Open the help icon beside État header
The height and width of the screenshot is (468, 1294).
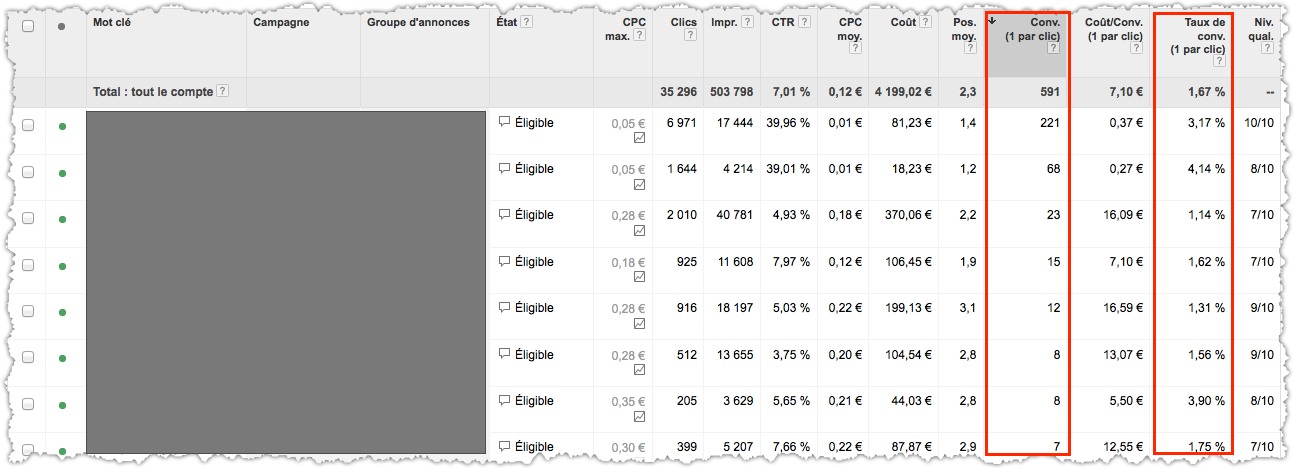point(527,22)
